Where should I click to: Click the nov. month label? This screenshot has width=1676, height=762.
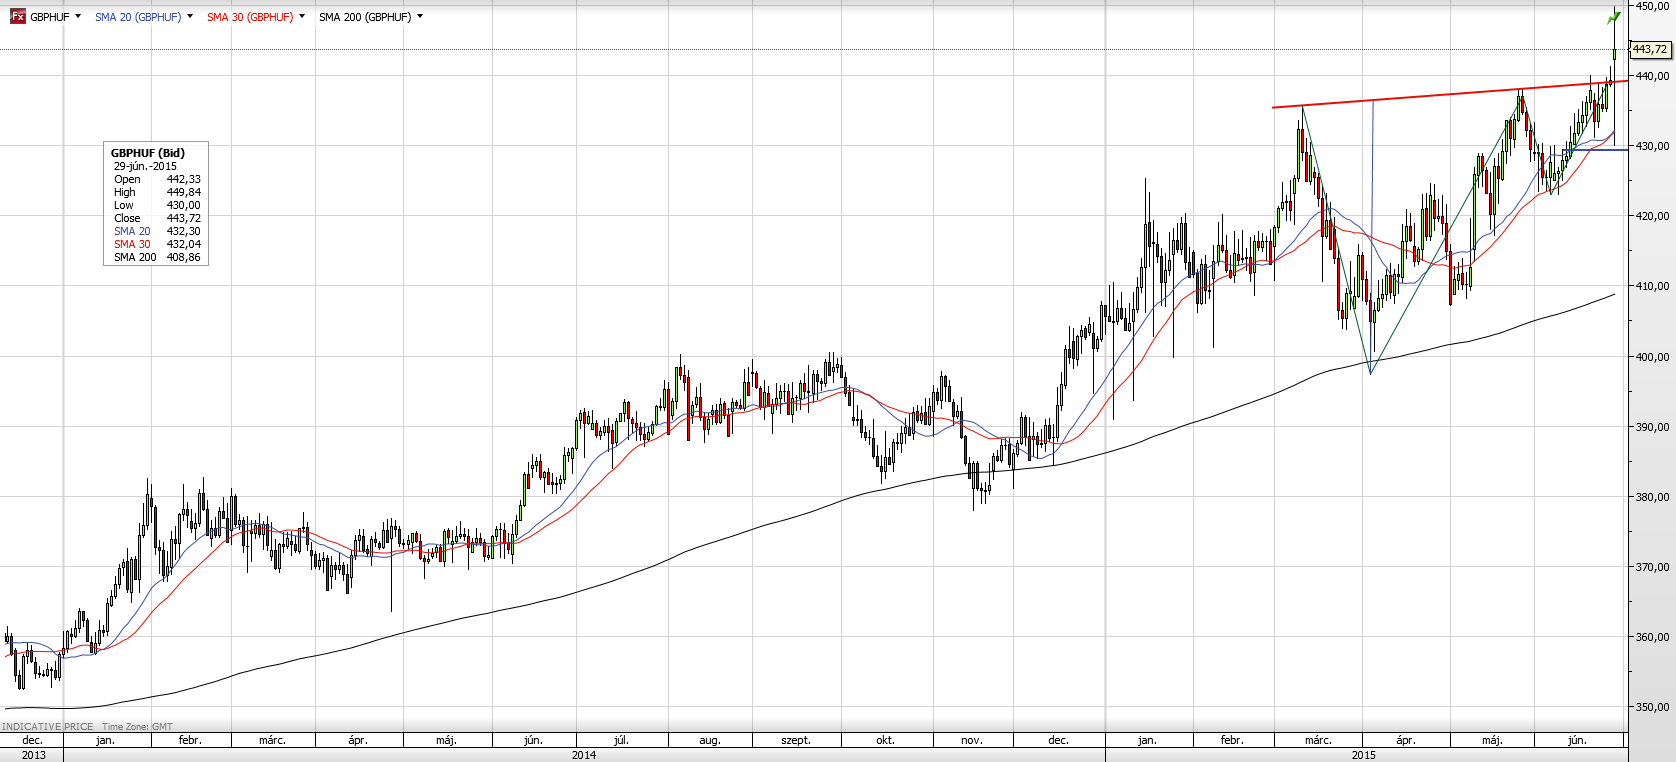click(972, 740)
